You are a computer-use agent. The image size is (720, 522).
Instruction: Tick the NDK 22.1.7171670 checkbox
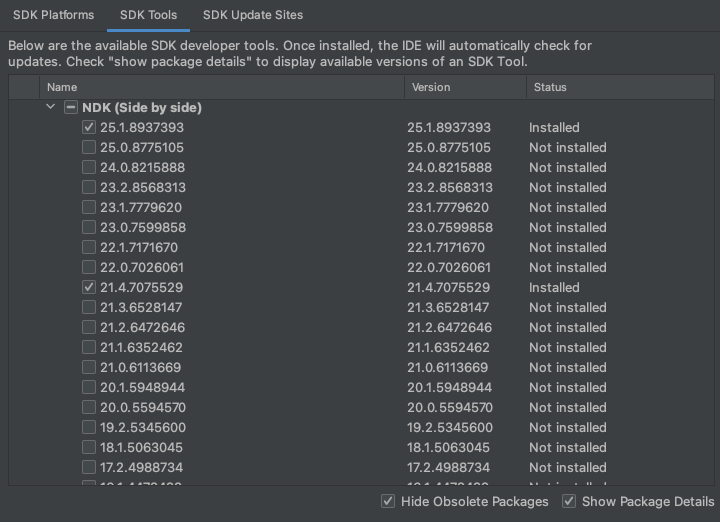90,247
